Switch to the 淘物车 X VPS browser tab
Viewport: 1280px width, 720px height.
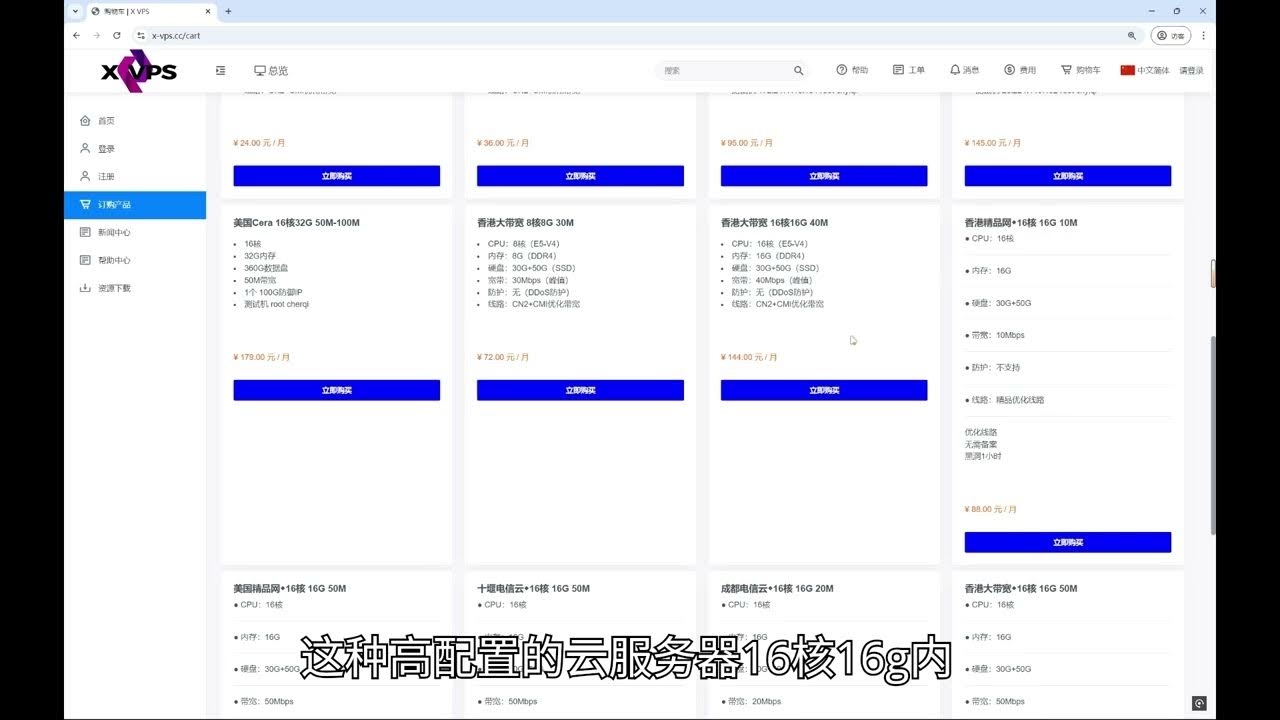[130, 11]
